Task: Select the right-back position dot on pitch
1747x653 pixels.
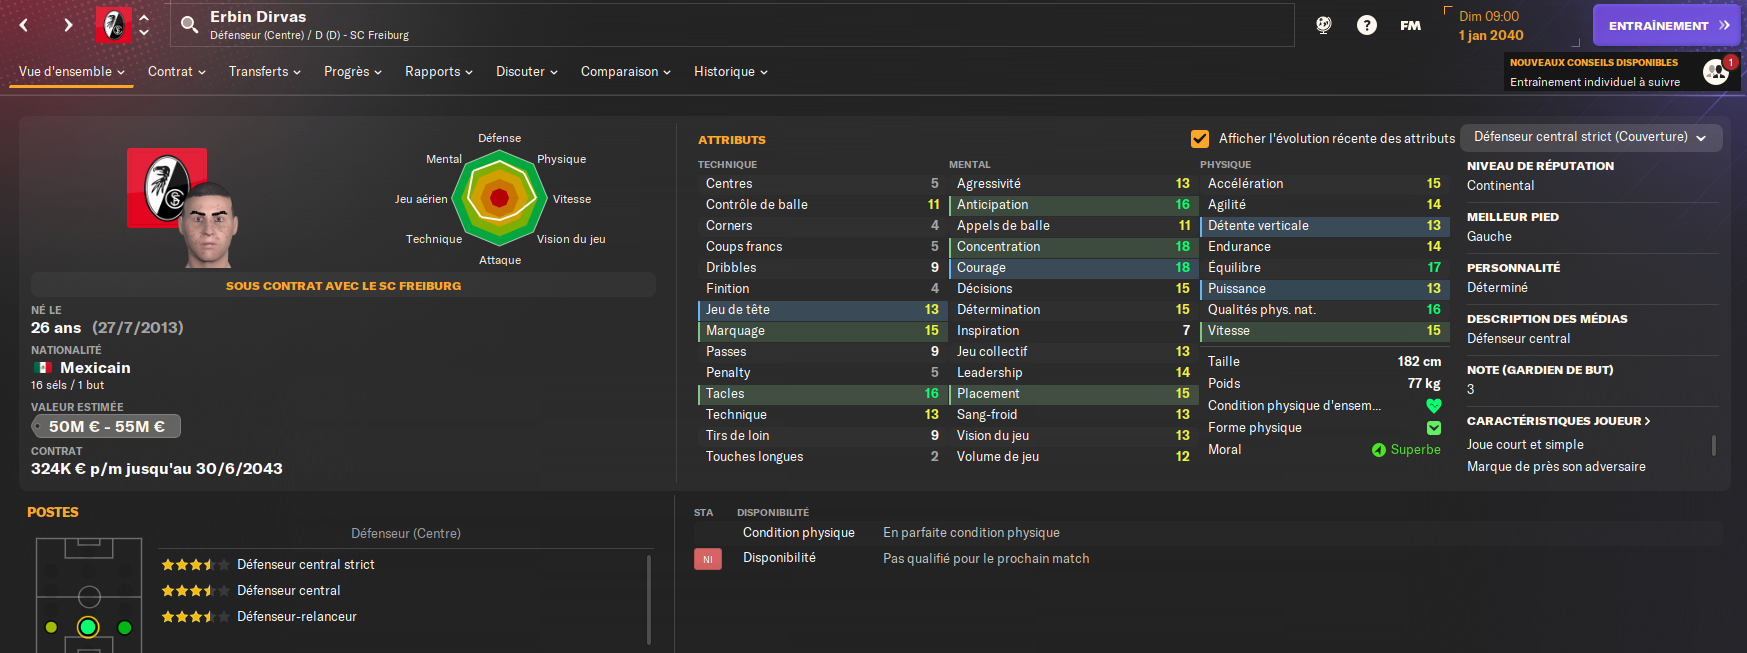Action: point(125,628)
